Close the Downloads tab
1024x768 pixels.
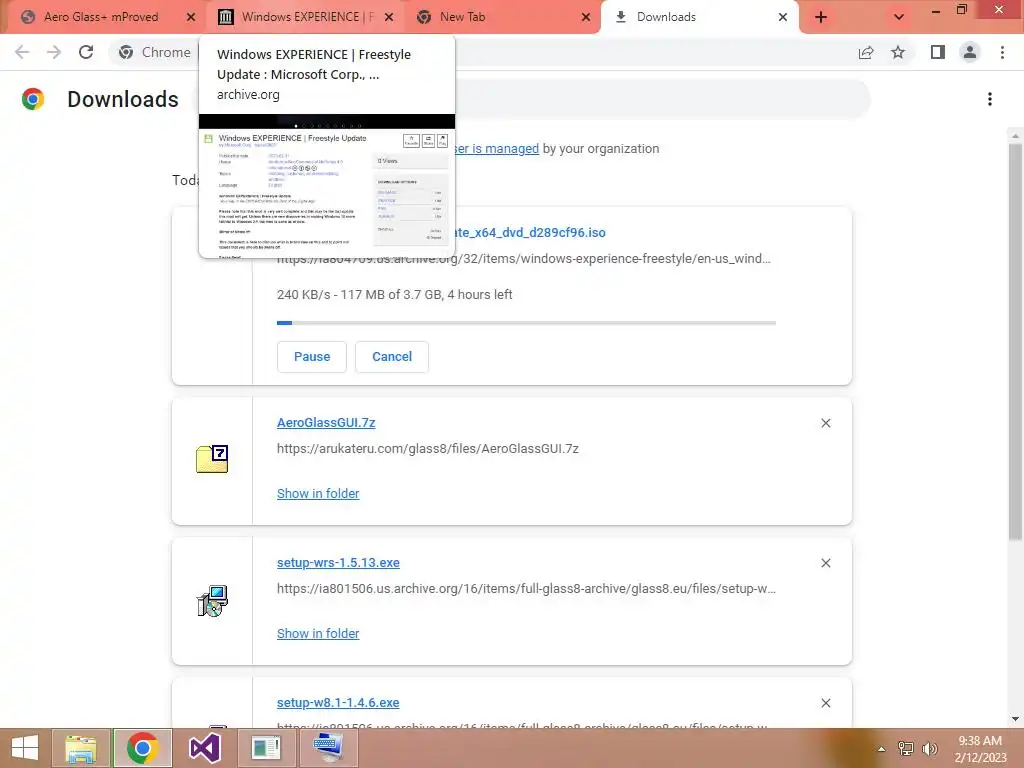coord(783,17)
